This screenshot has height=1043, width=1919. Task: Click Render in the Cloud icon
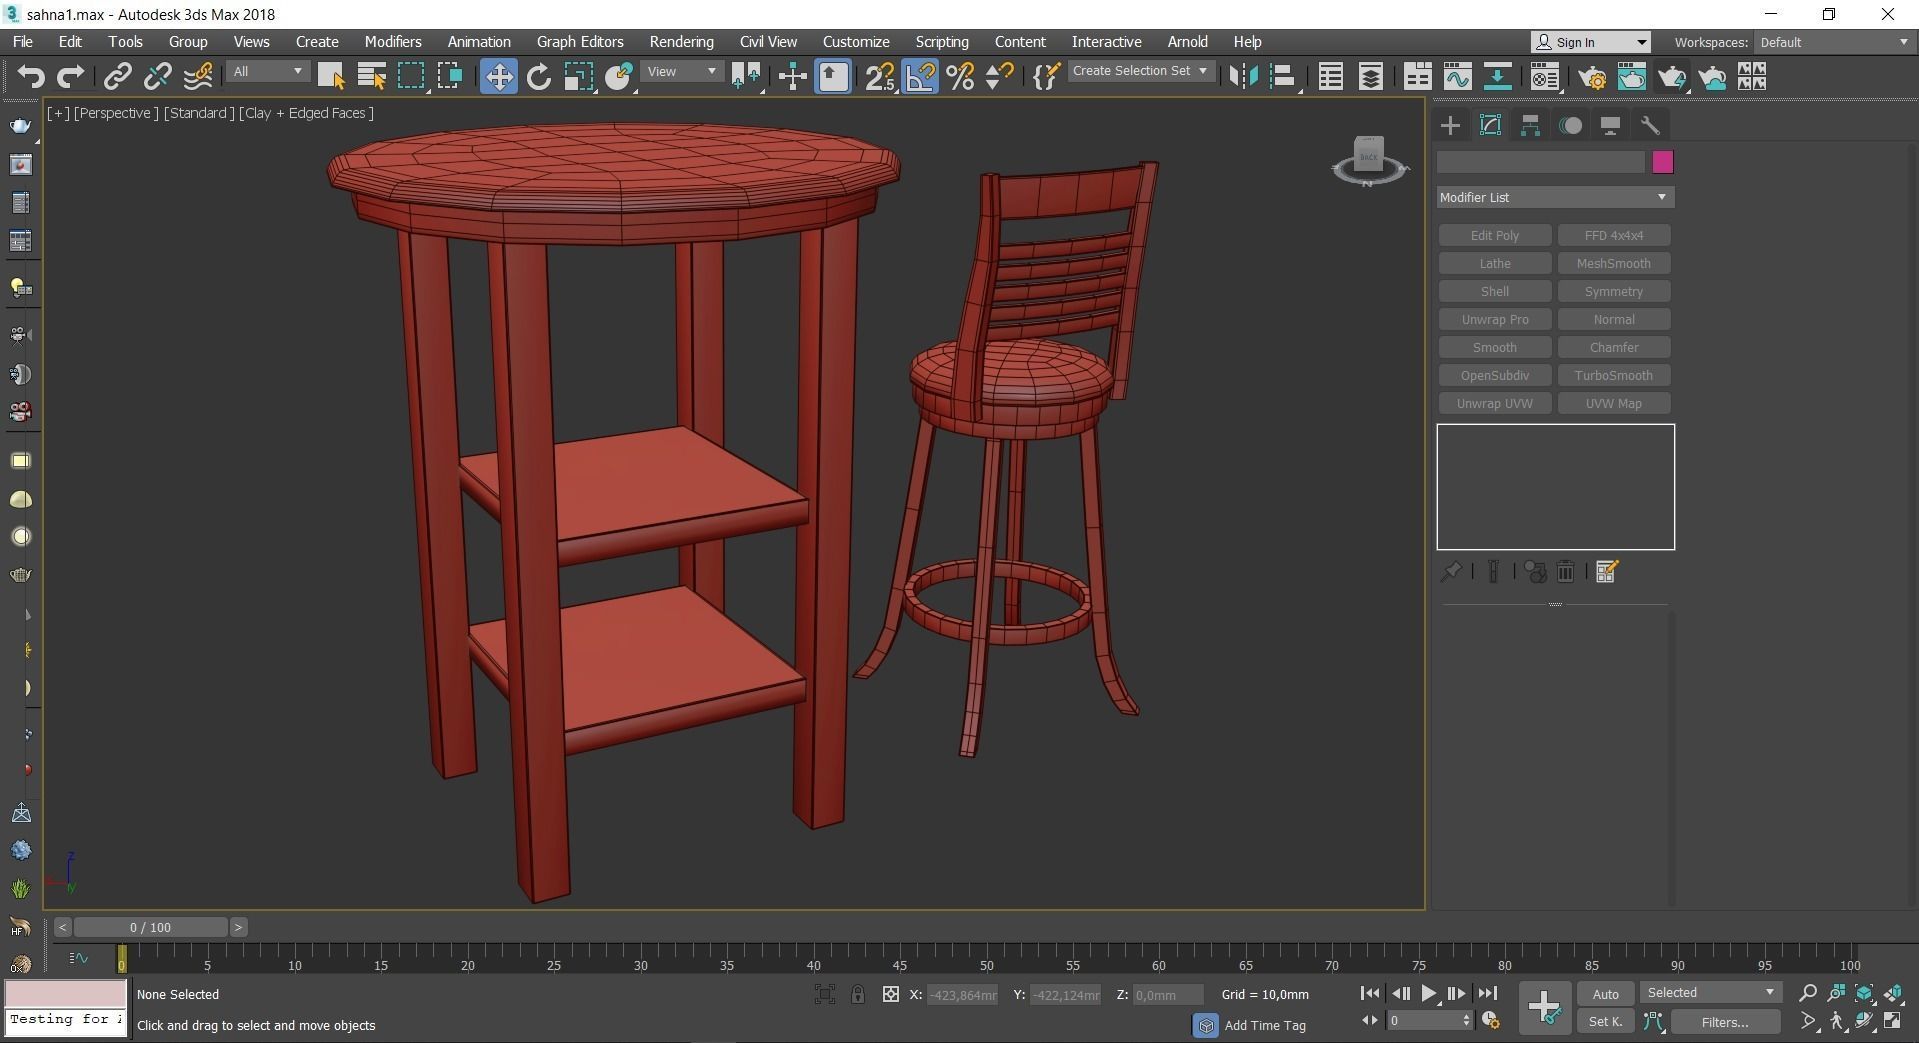click(1711, 77)
